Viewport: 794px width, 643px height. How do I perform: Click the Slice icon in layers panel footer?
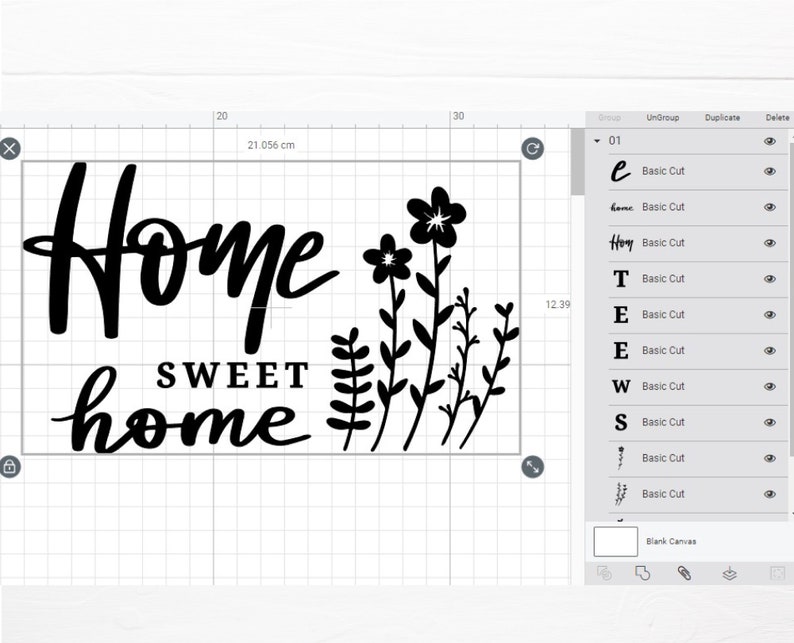pyautogui.click(x=604, y=573)
